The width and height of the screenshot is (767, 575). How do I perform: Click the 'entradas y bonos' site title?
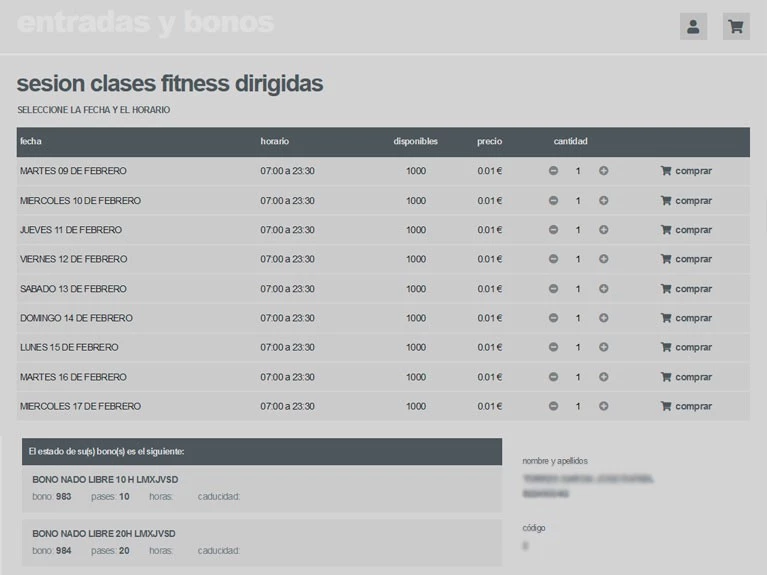pyautogui.click(x=146, y=23)
